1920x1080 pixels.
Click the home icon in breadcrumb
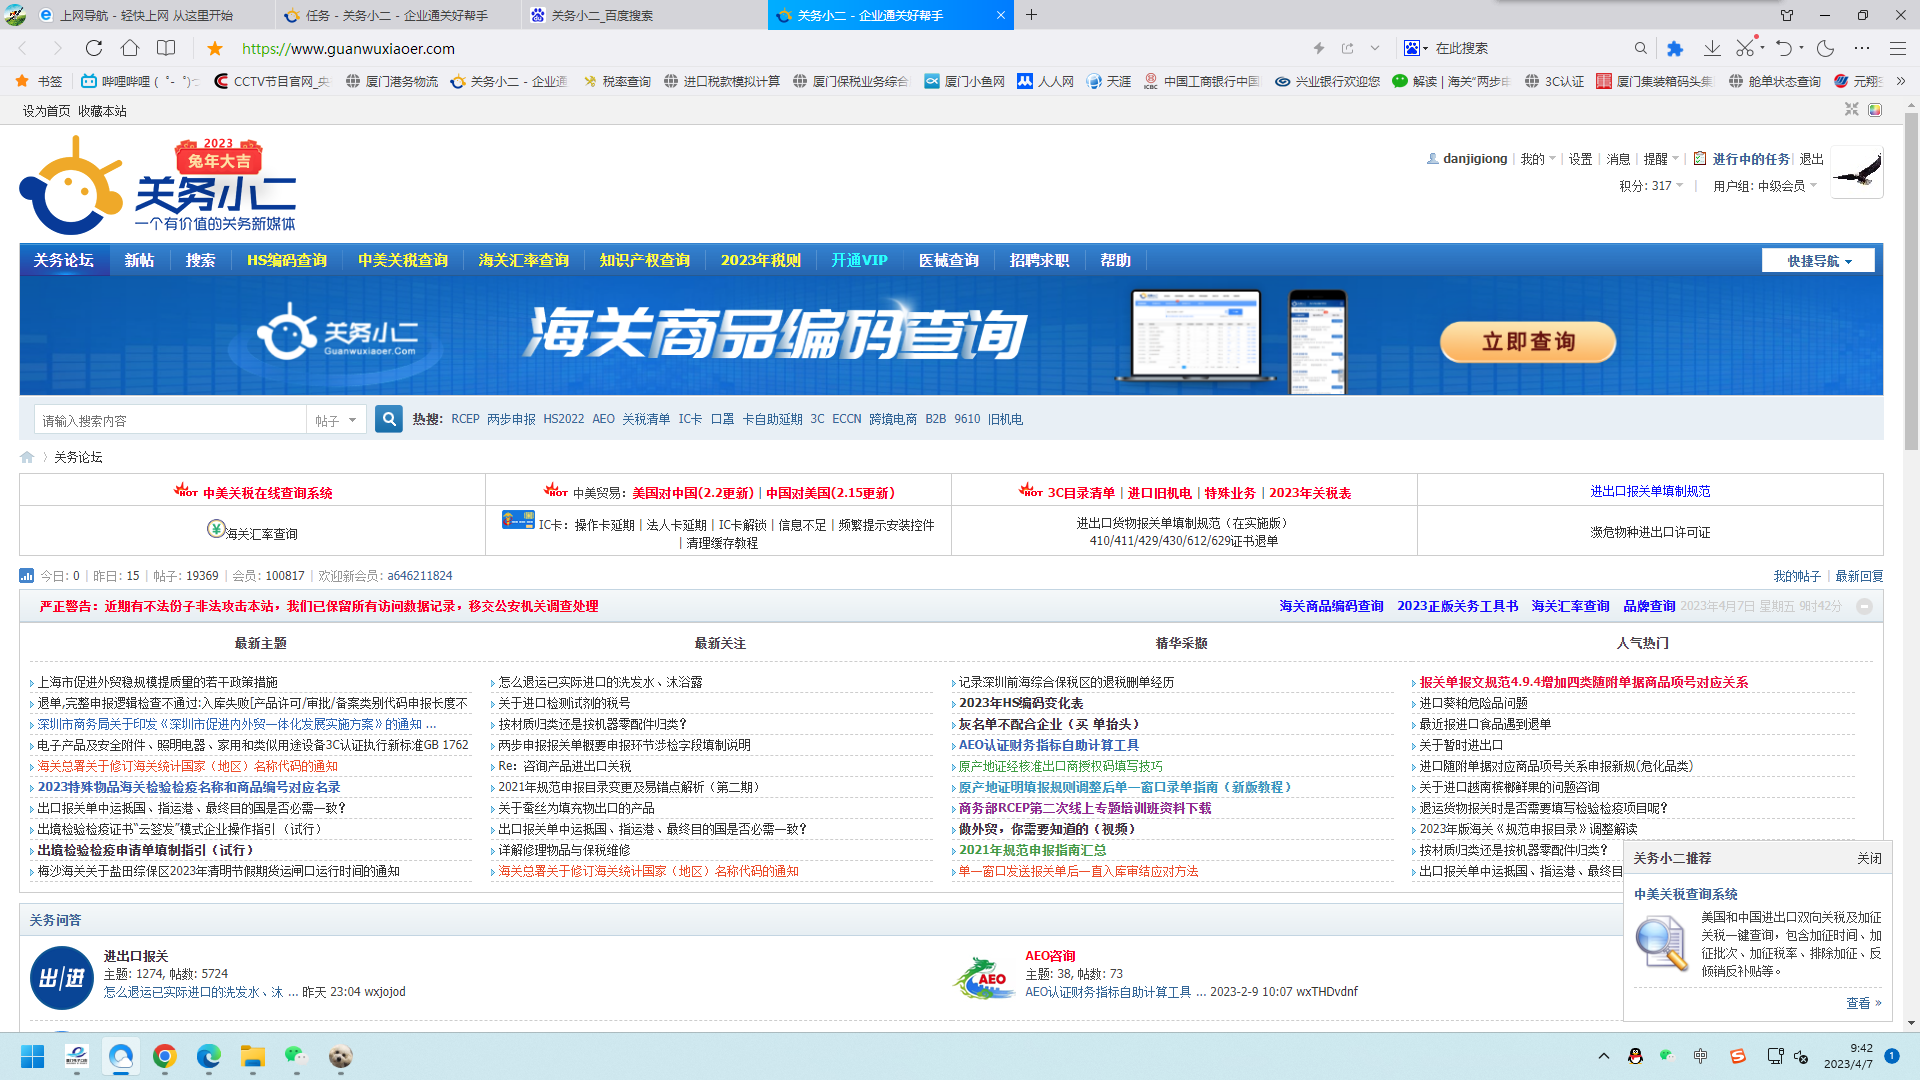[x=27, y=457]
